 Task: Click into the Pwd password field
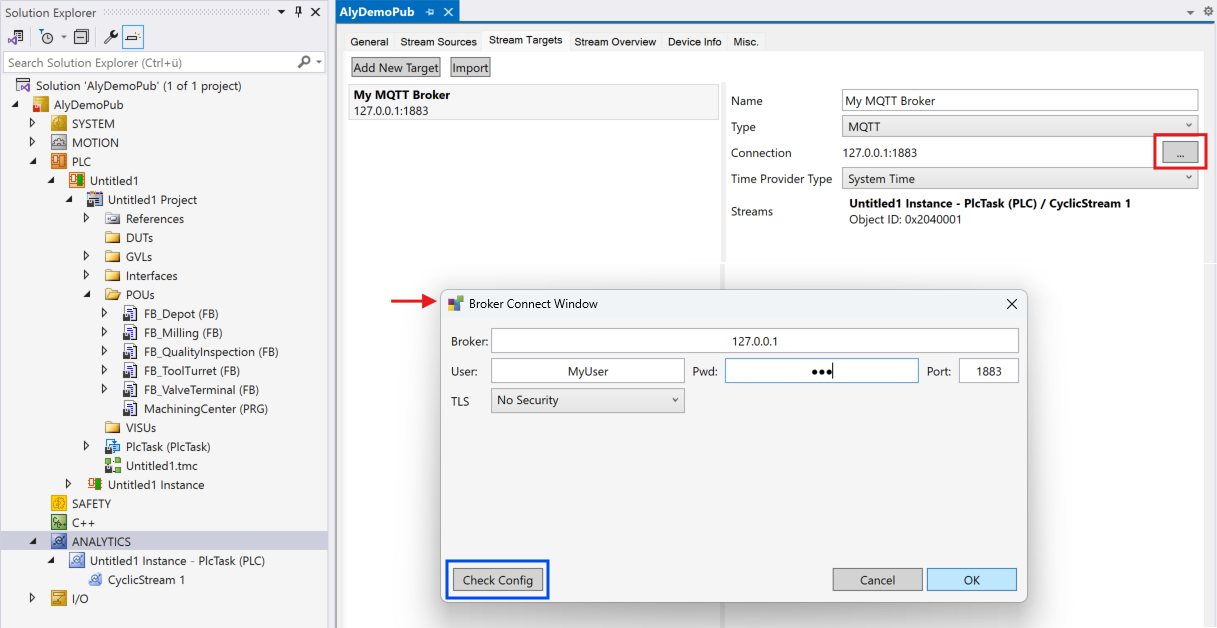821,371
